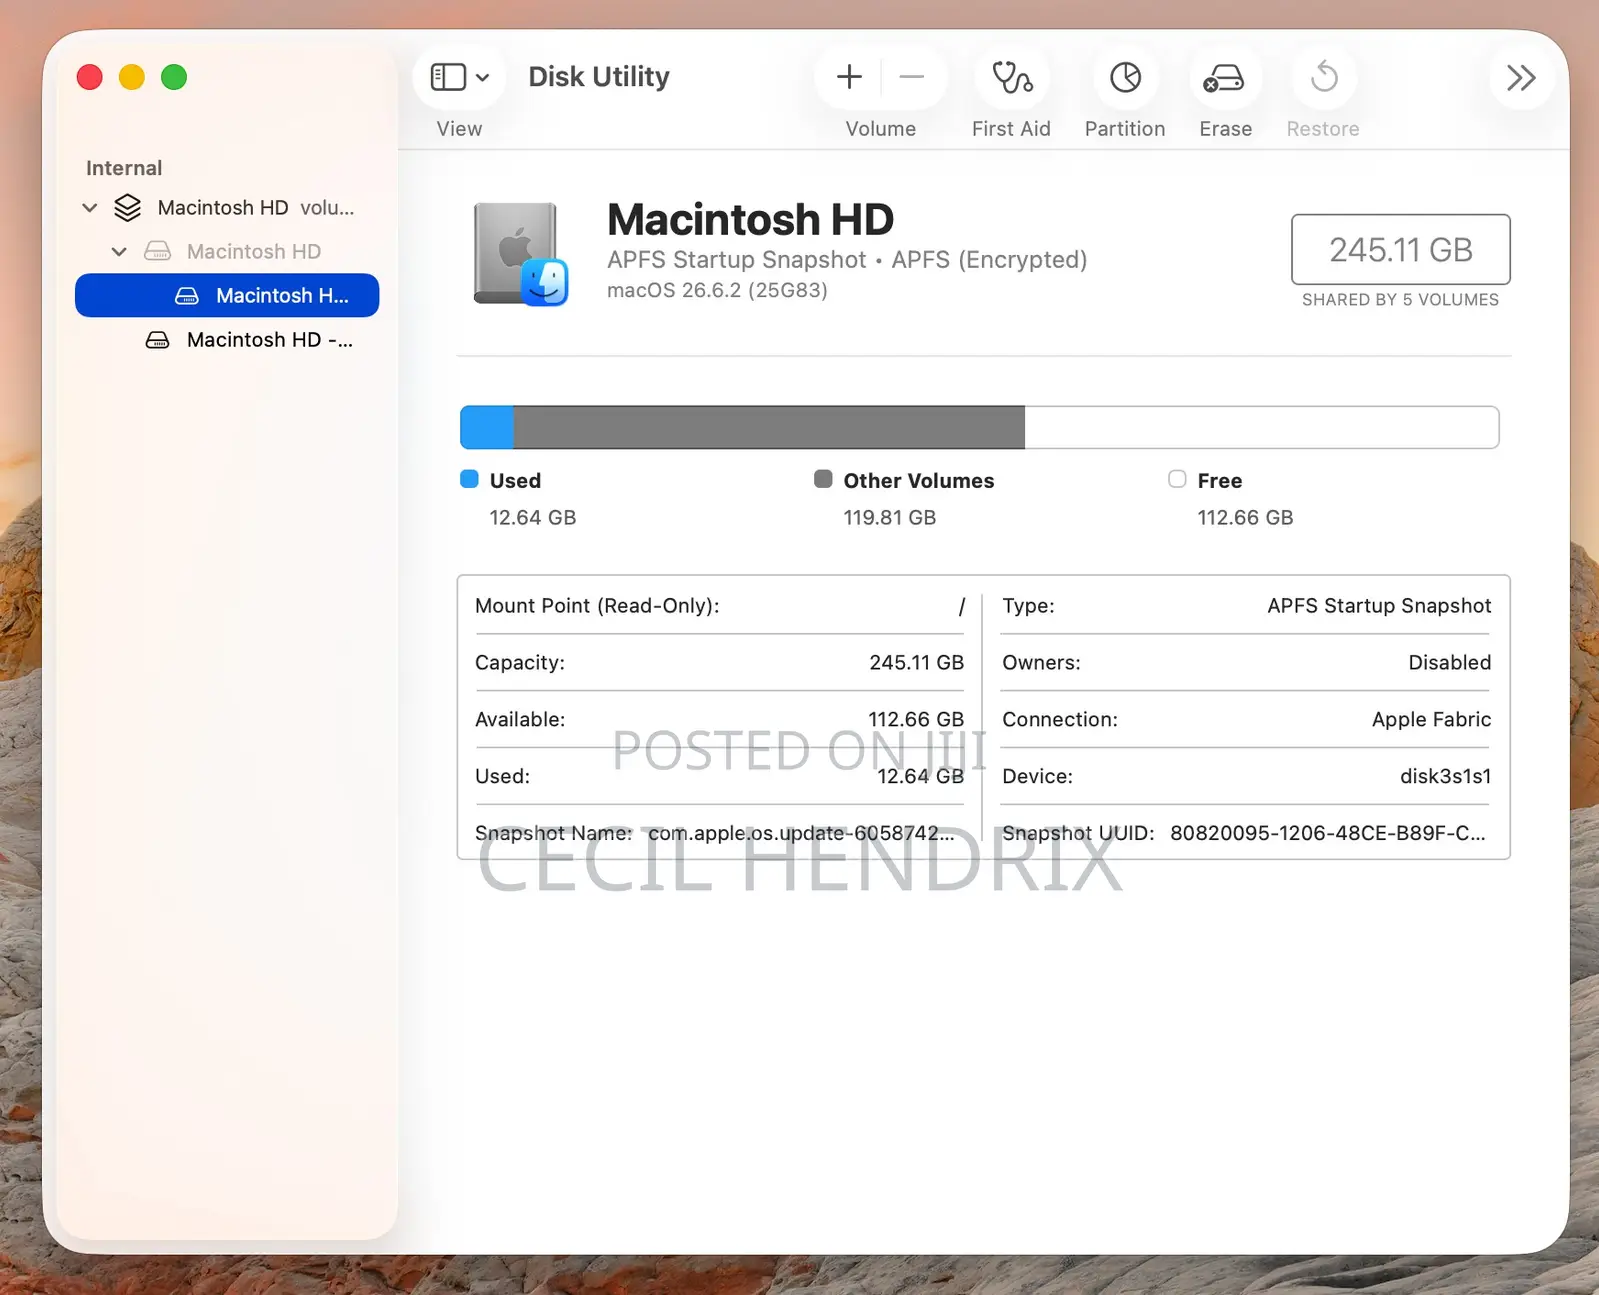This screenshot has height=1295, width=1599.
Task: Click the white Free legend swatch
Action: pos(1177,479)
